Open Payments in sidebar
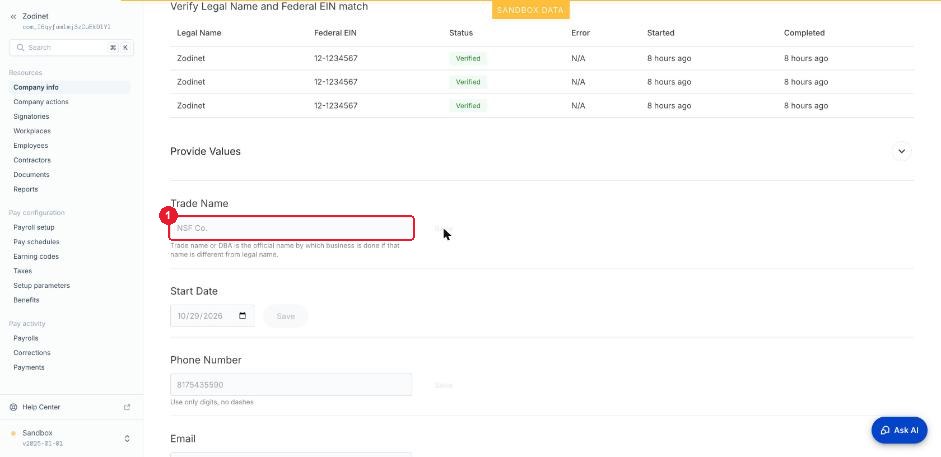Viewport: 941px width, 457px height. pyautogui.click(x=29, y=367)
